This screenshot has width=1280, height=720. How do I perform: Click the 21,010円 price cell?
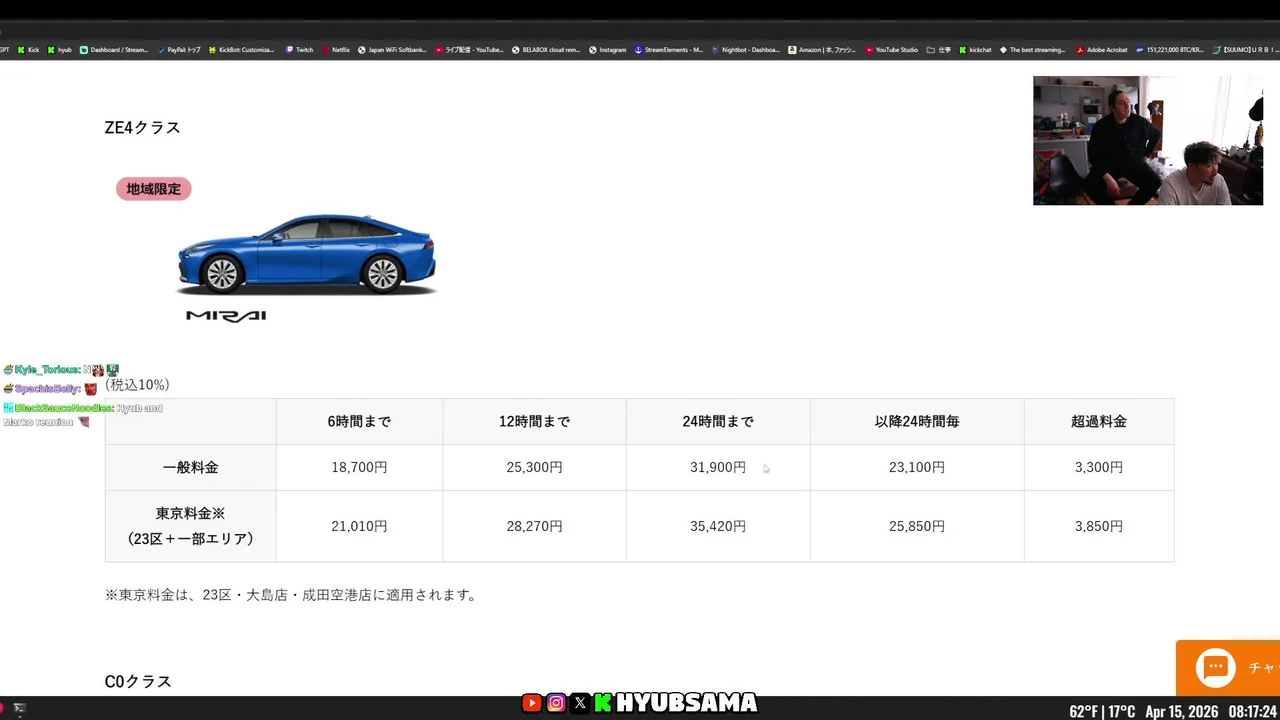click(x=359, y=526)
